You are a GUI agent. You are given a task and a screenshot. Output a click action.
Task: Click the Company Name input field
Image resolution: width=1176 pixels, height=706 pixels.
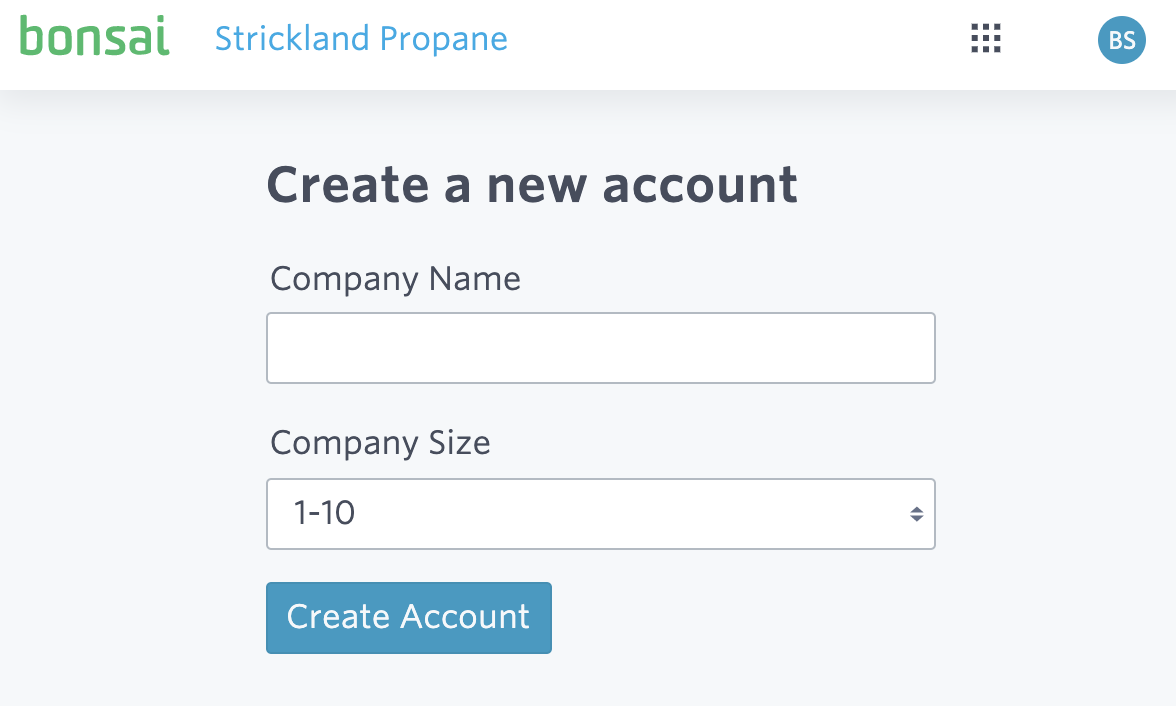click(x=600, y=348)
